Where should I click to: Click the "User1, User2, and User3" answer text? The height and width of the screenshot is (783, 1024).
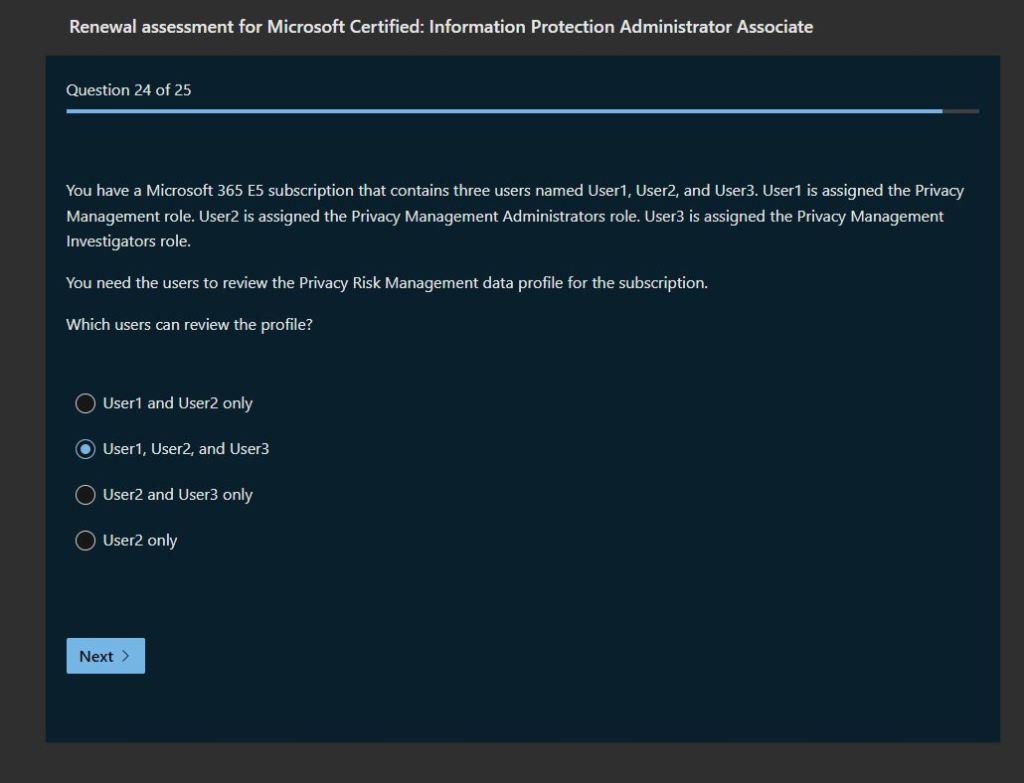(186, 450)
